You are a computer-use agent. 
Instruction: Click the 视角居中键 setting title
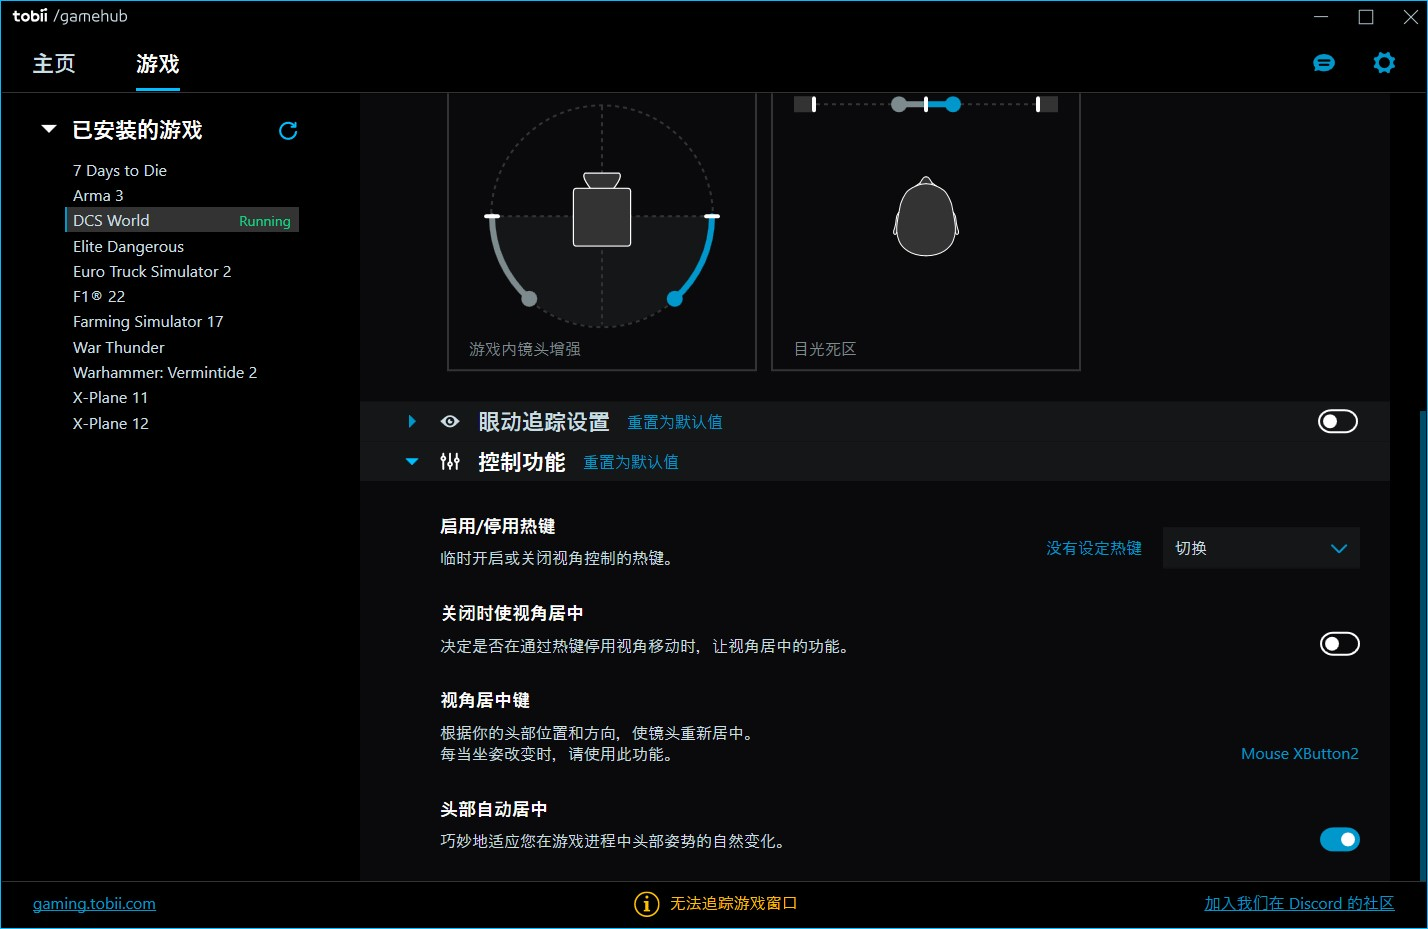click(x=485, y=700)
